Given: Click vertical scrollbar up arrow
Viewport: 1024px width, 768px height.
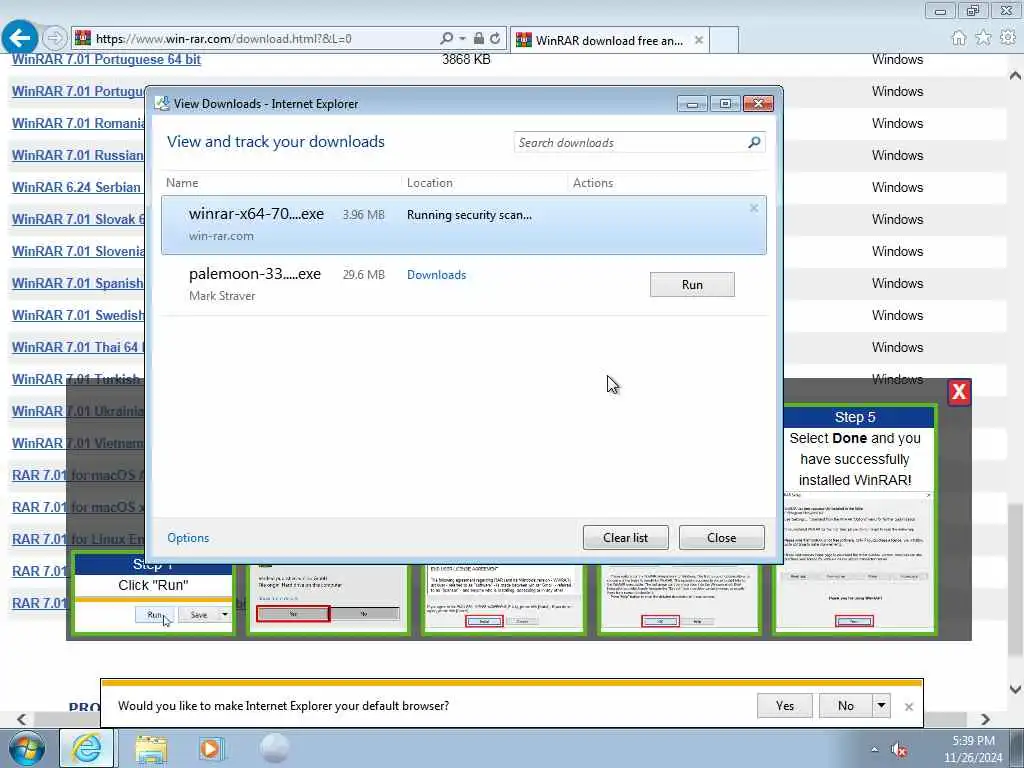Looking at the screenshot, I should (x=1016, y=76).
